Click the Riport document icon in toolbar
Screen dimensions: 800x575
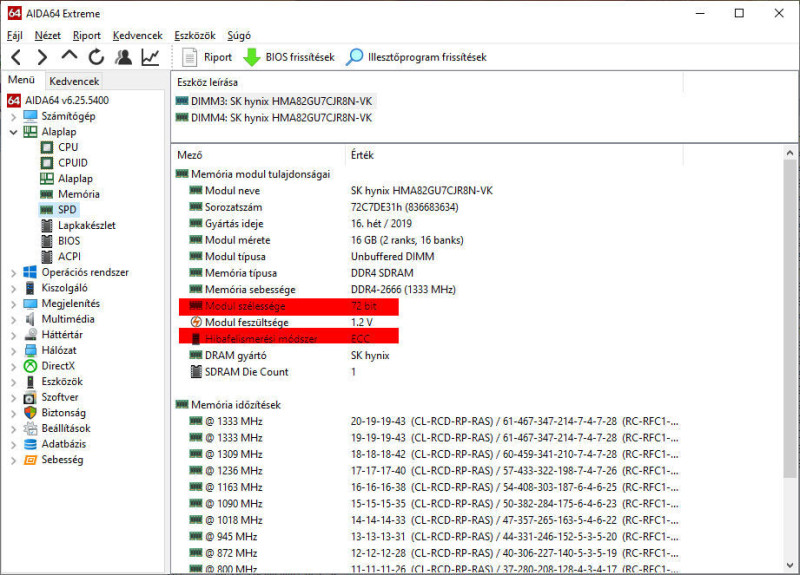tap(189, 57)
